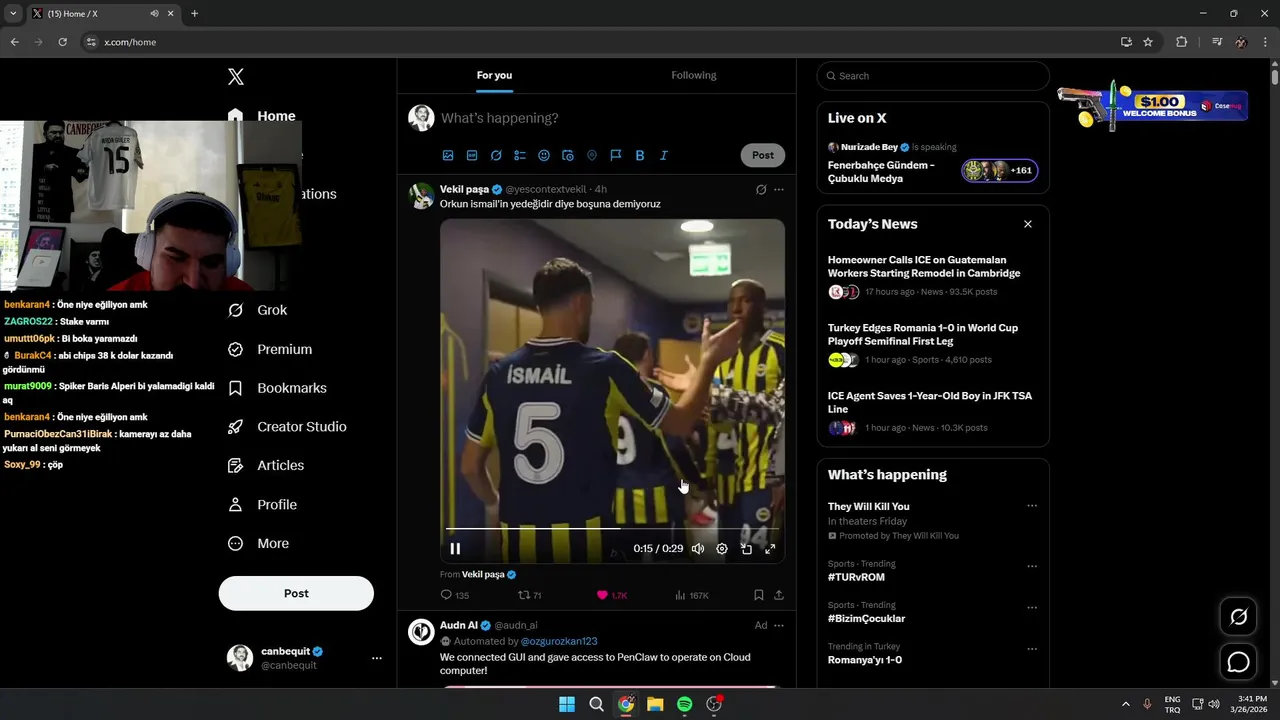Open account menu dots next to canbequit

(377, 658)
